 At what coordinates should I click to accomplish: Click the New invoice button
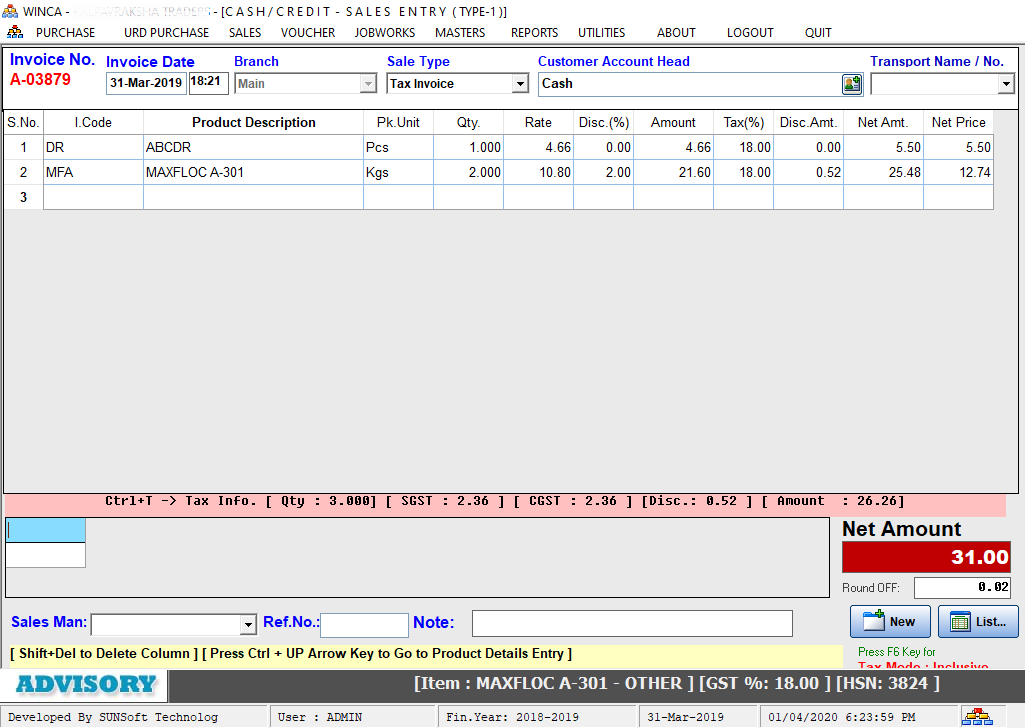890,621
